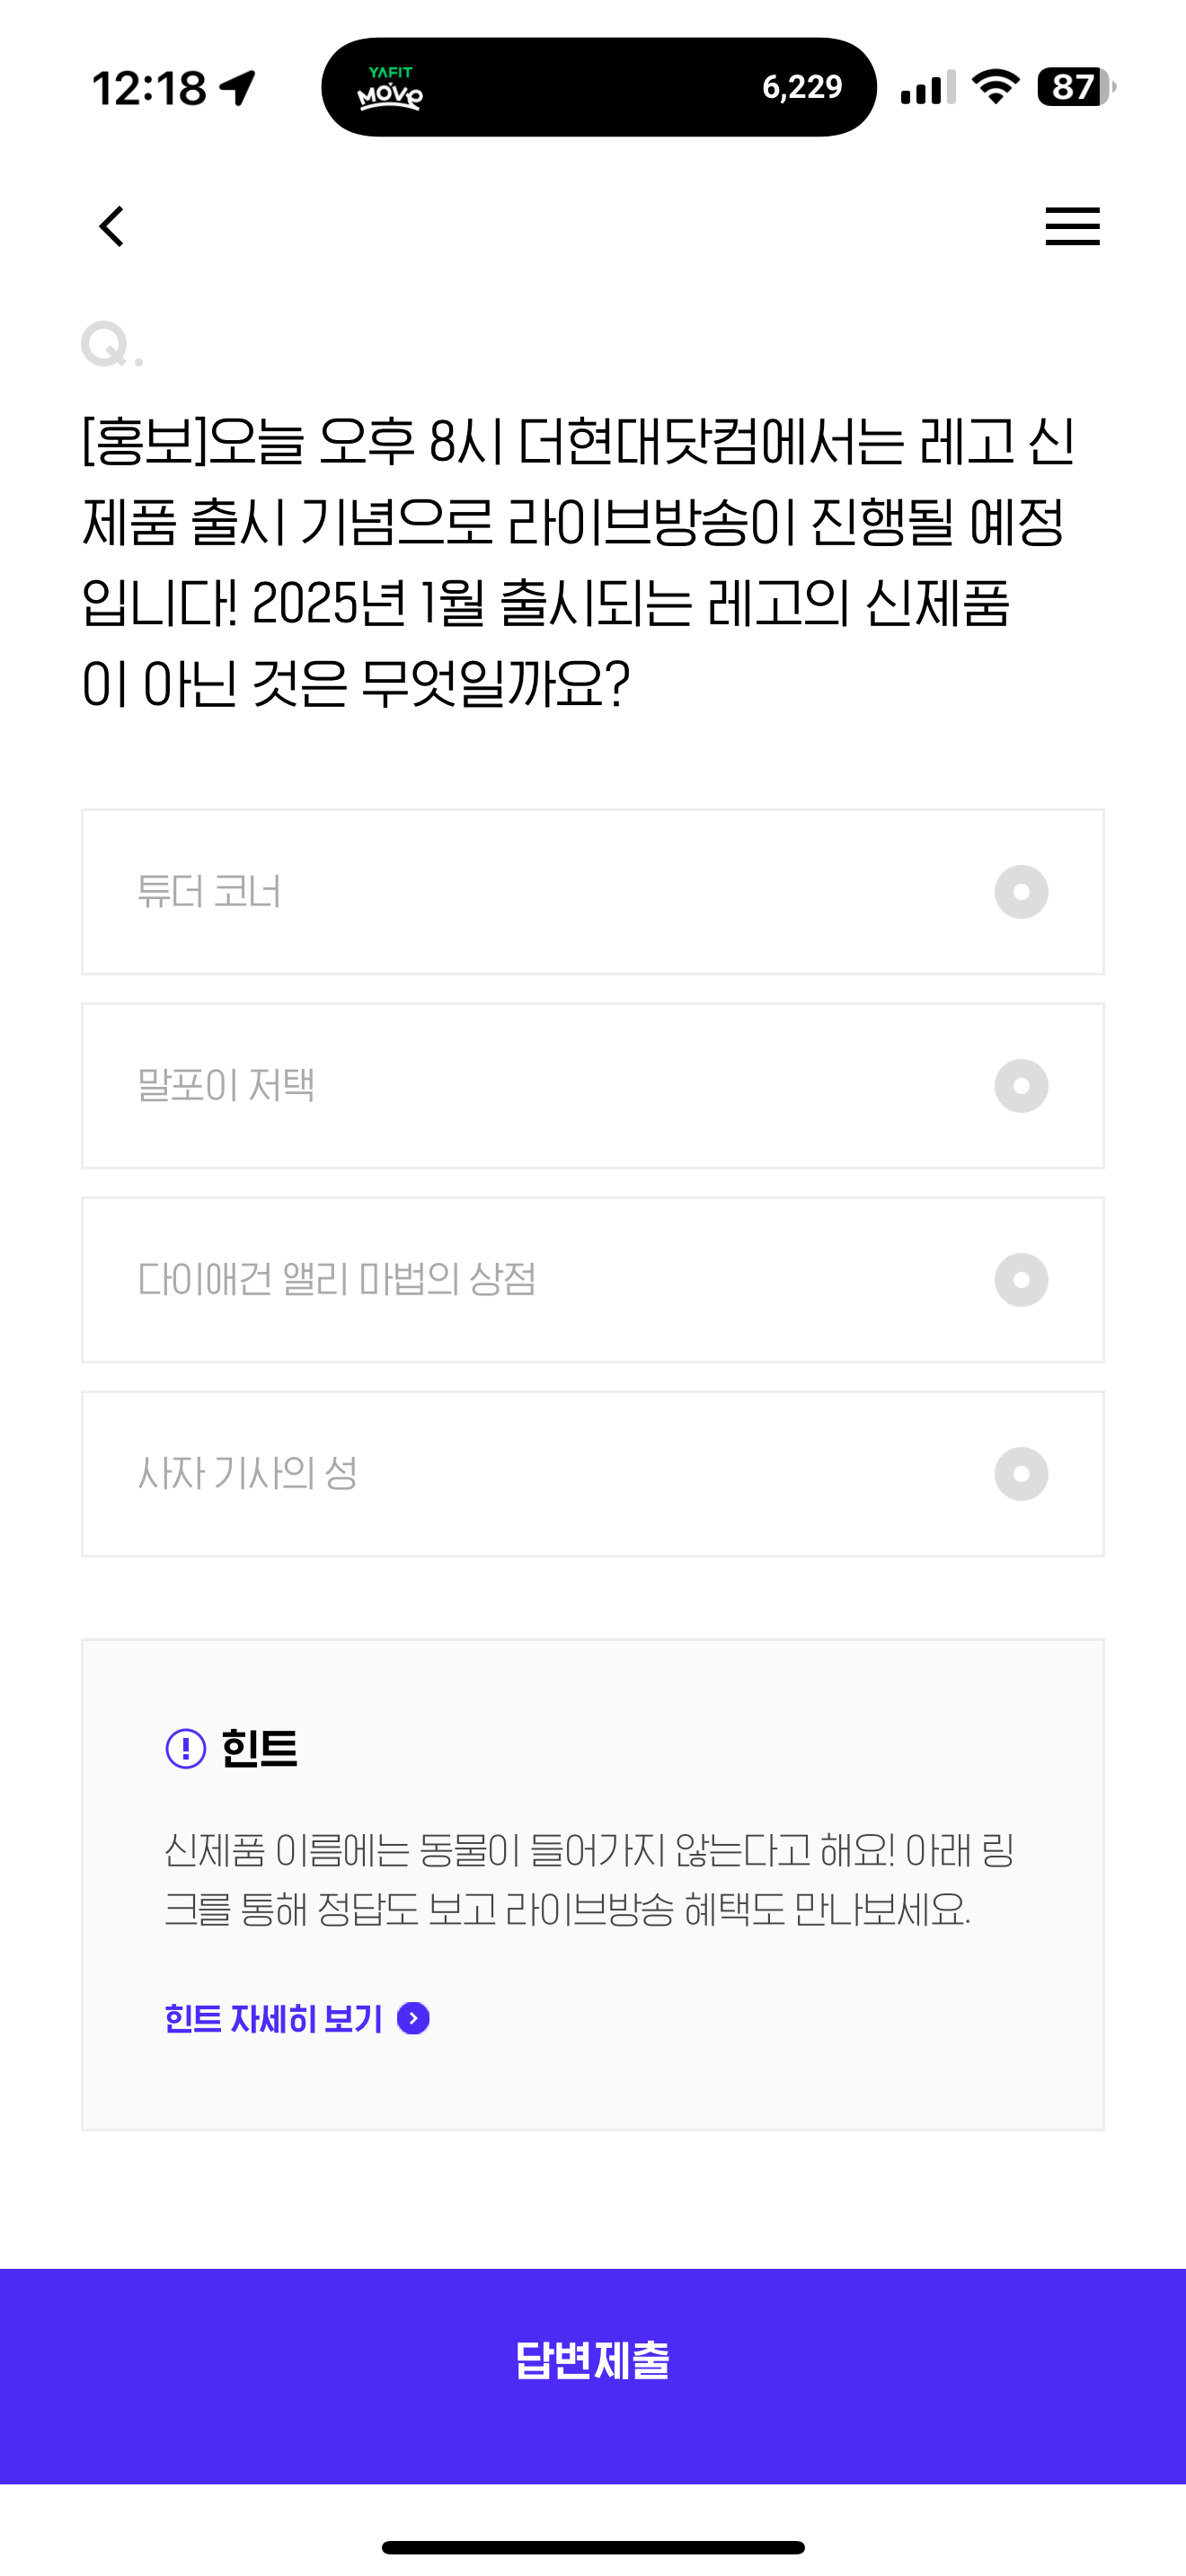Choose the 튜더 코너 answer text
1186x2576 pixels.
click(209, 892)
